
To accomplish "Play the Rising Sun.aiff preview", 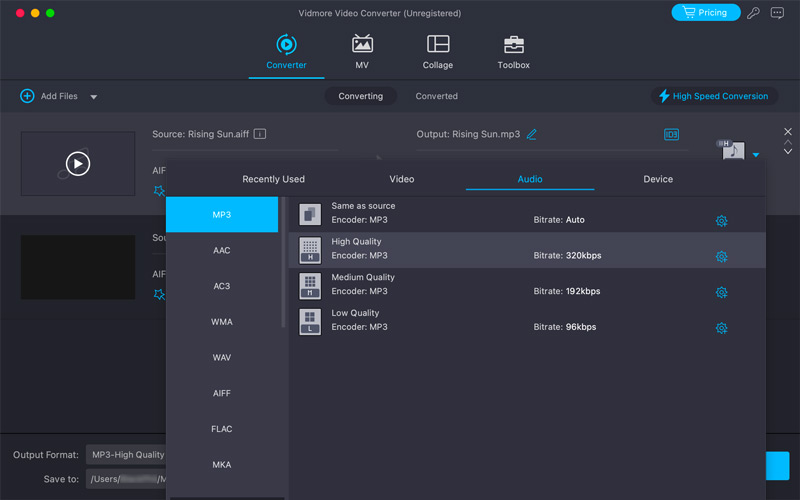I will pos(78,164).
